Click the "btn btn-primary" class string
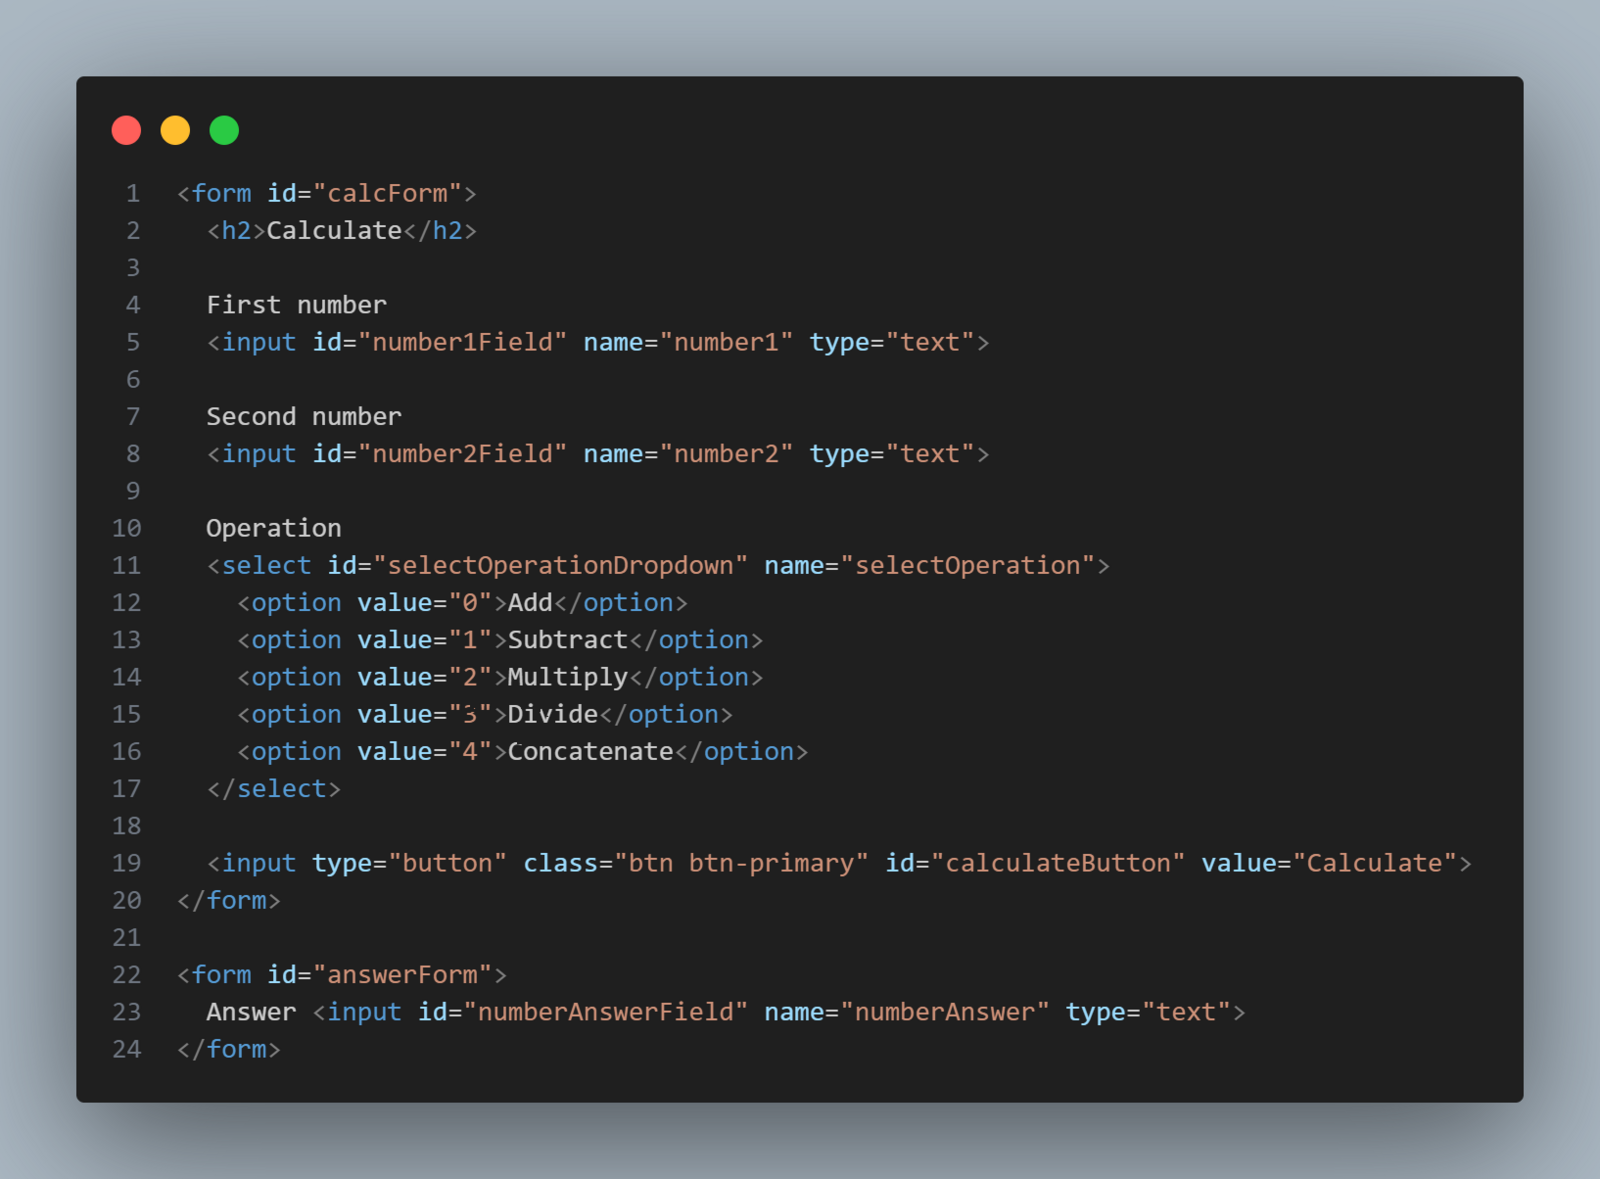 741,863
